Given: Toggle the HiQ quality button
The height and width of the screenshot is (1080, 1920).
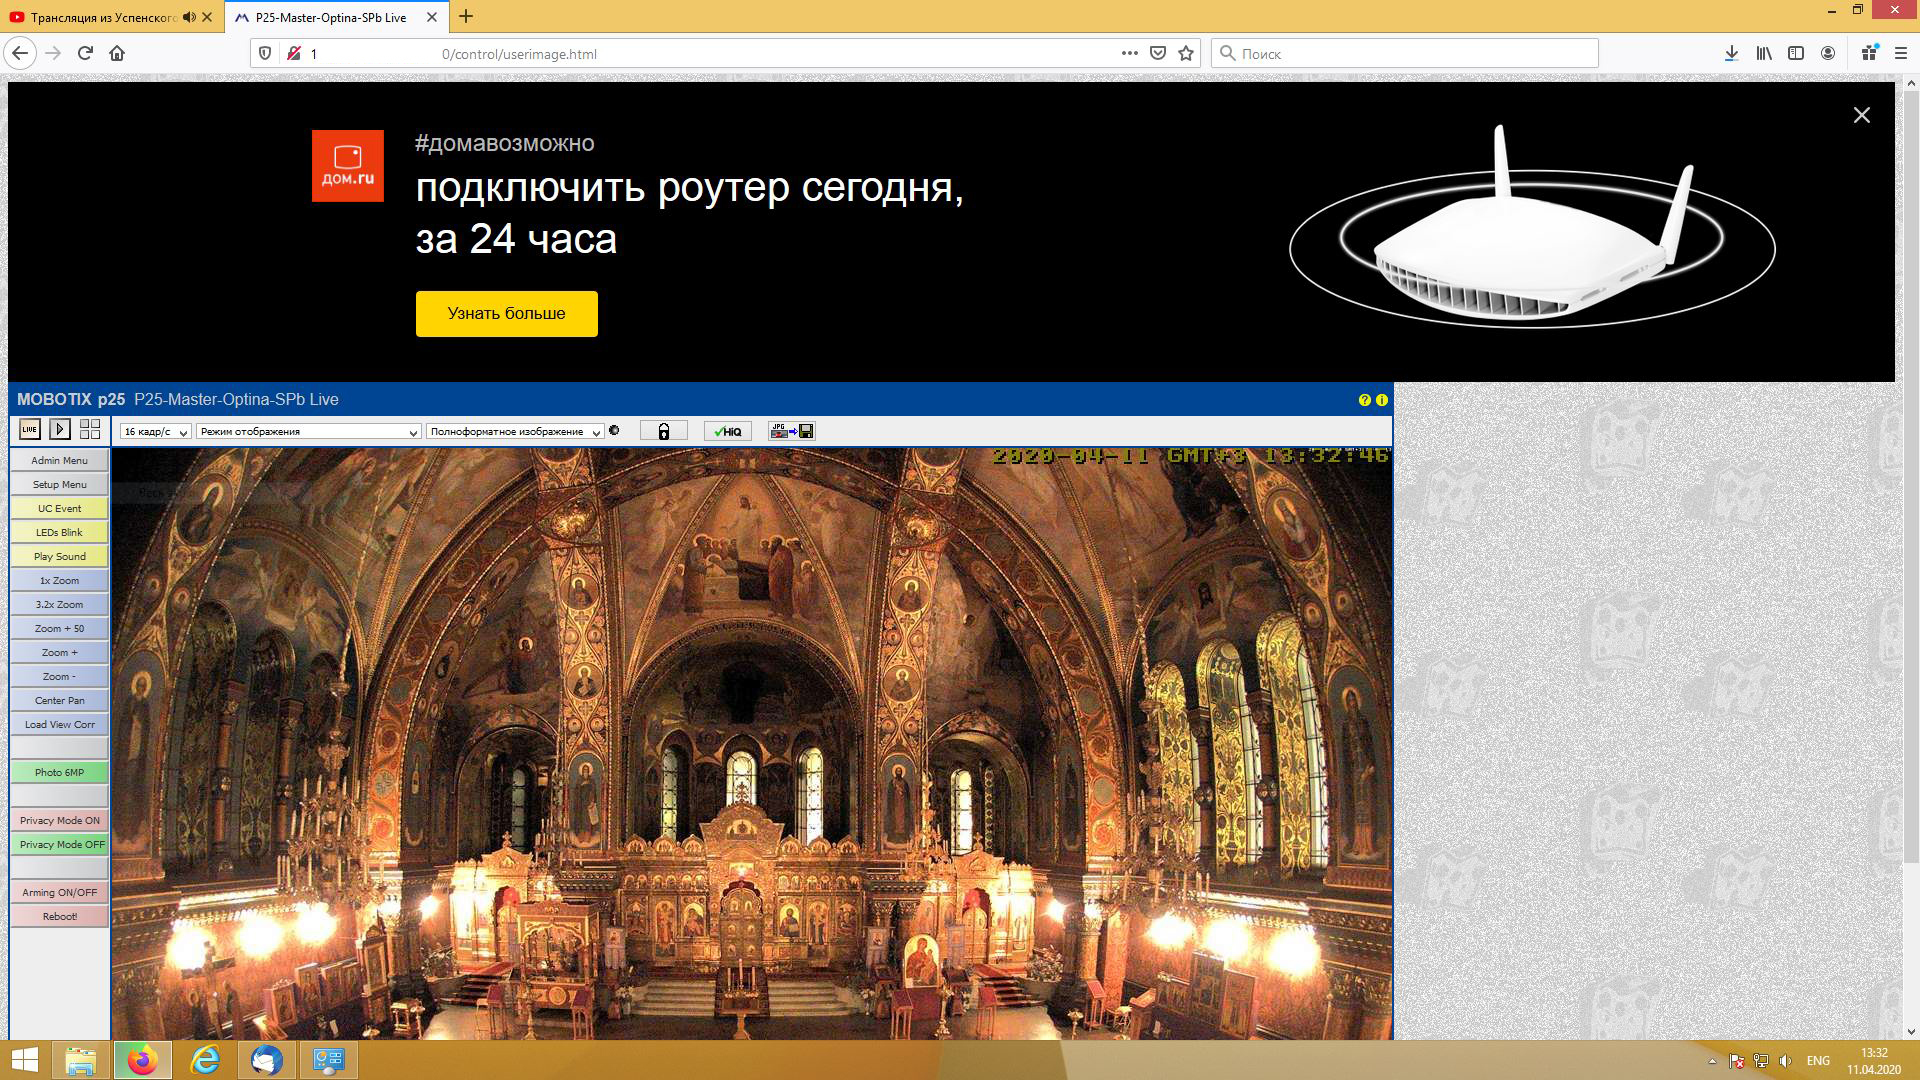Looking at the screenshot, I should tap(728, 431).
